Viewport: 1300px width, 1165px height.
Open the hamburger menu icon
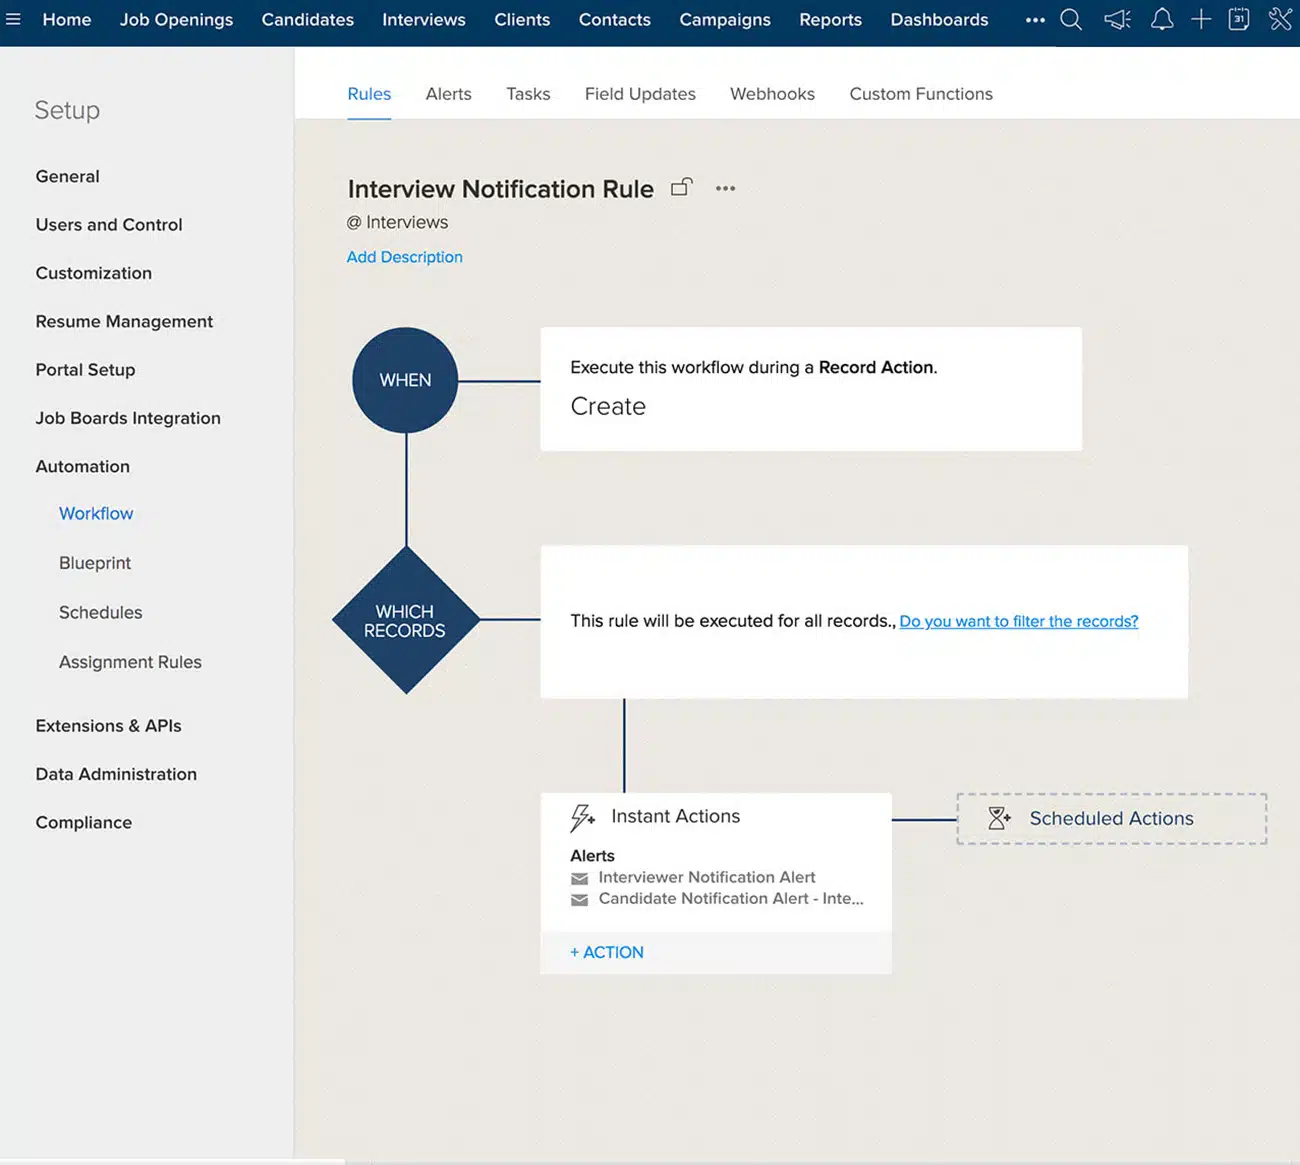[x=13, y=19]
